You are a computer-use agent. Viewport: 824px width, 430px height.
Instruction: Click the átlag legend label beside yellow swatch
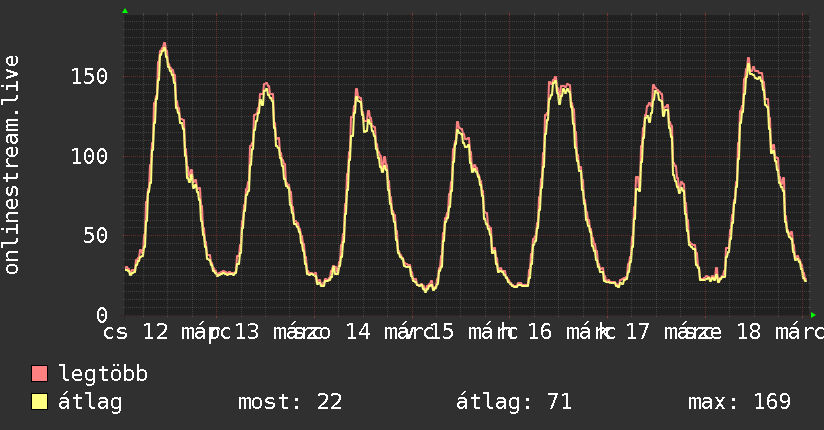tap(90, 403)
